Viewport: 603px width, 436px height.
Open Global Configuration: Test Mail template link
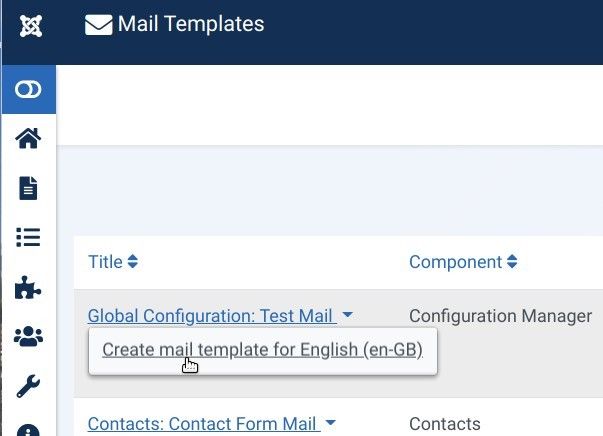click(210, 316)
